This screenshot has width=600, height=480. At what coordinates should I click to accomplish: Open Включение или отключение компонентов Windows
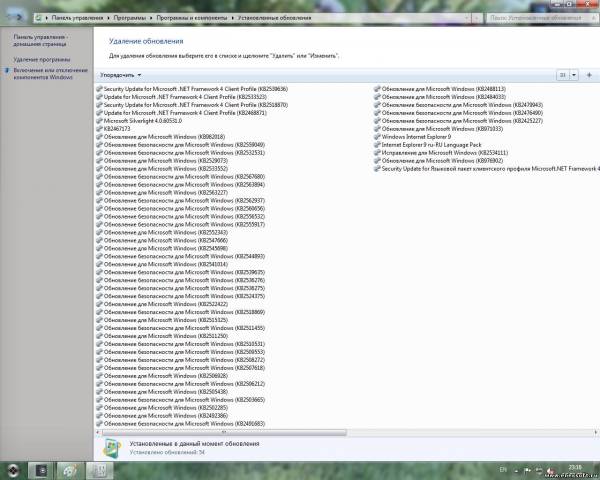click(51, 74)
